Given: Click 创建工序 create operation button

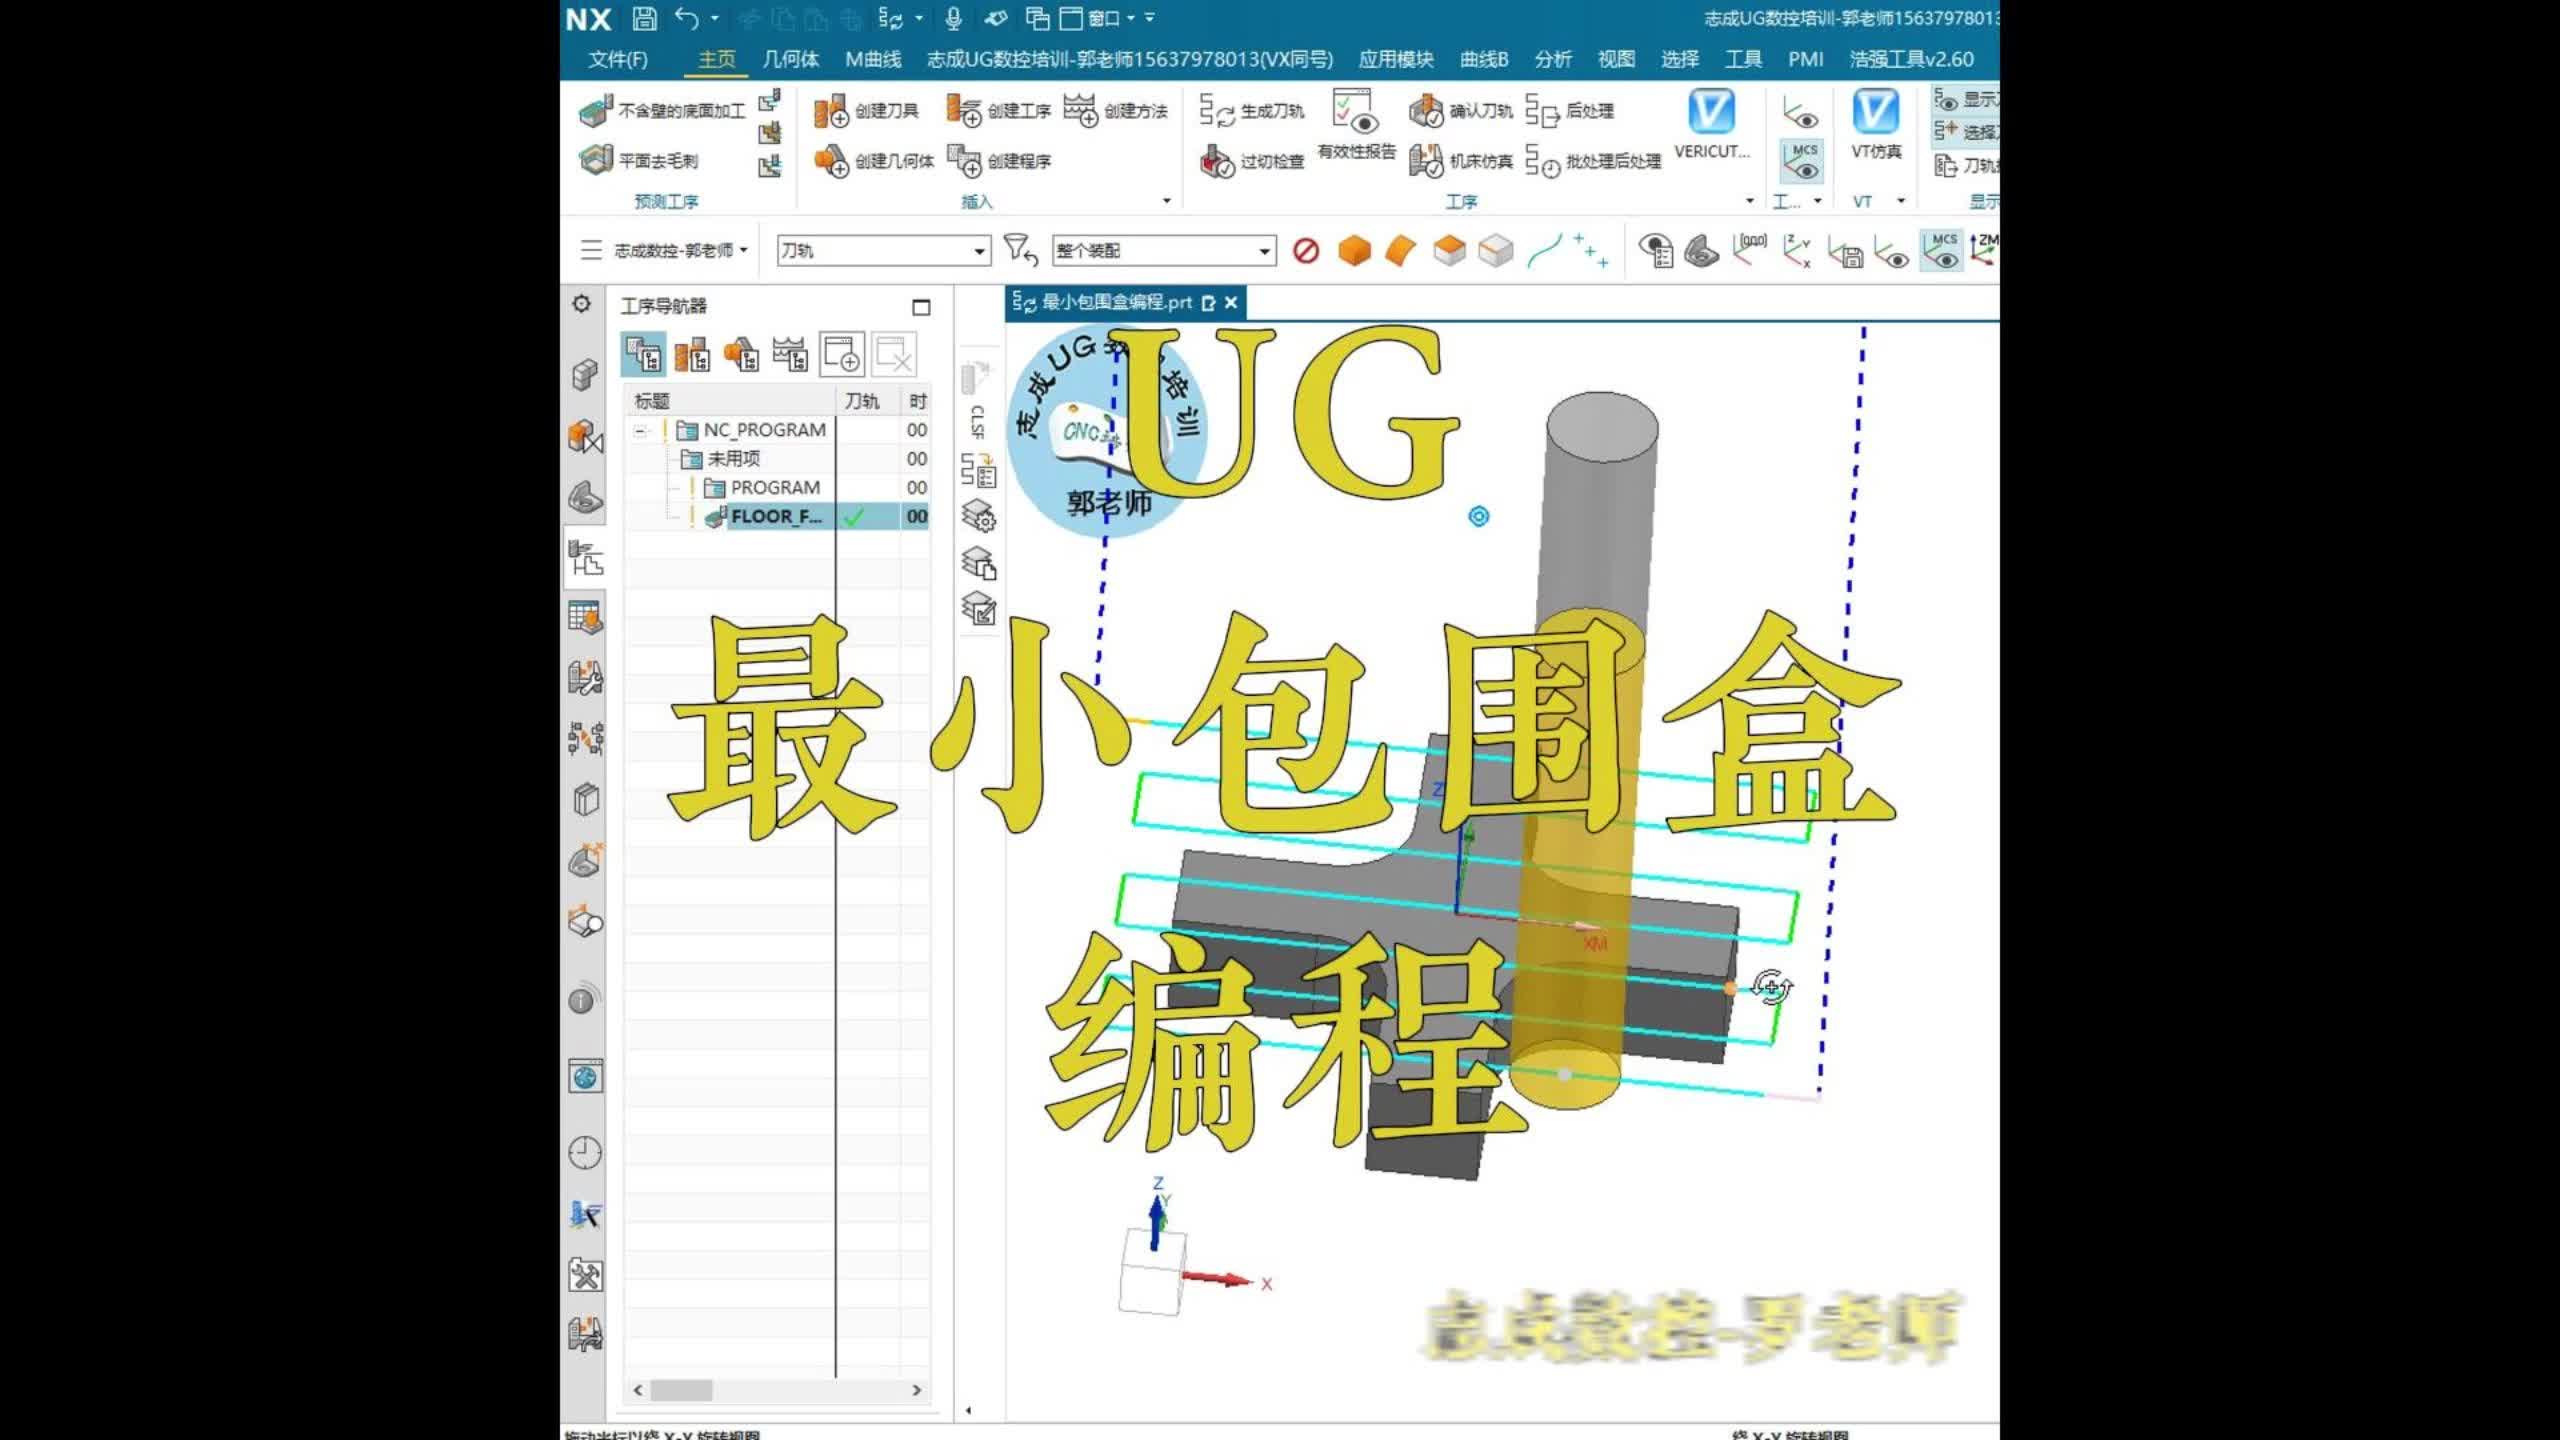Looking at the screenshot, I should point(999,111).
